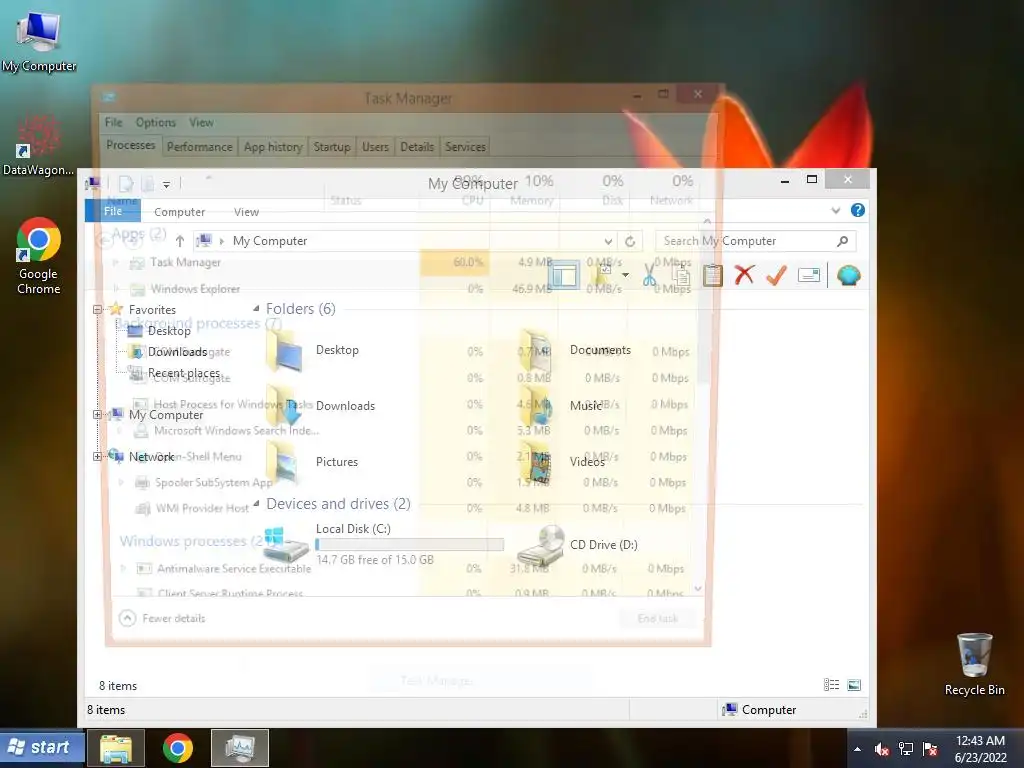
Task: Click the Properties icon in Quick Access Toolbar
Action: [126, 184]
